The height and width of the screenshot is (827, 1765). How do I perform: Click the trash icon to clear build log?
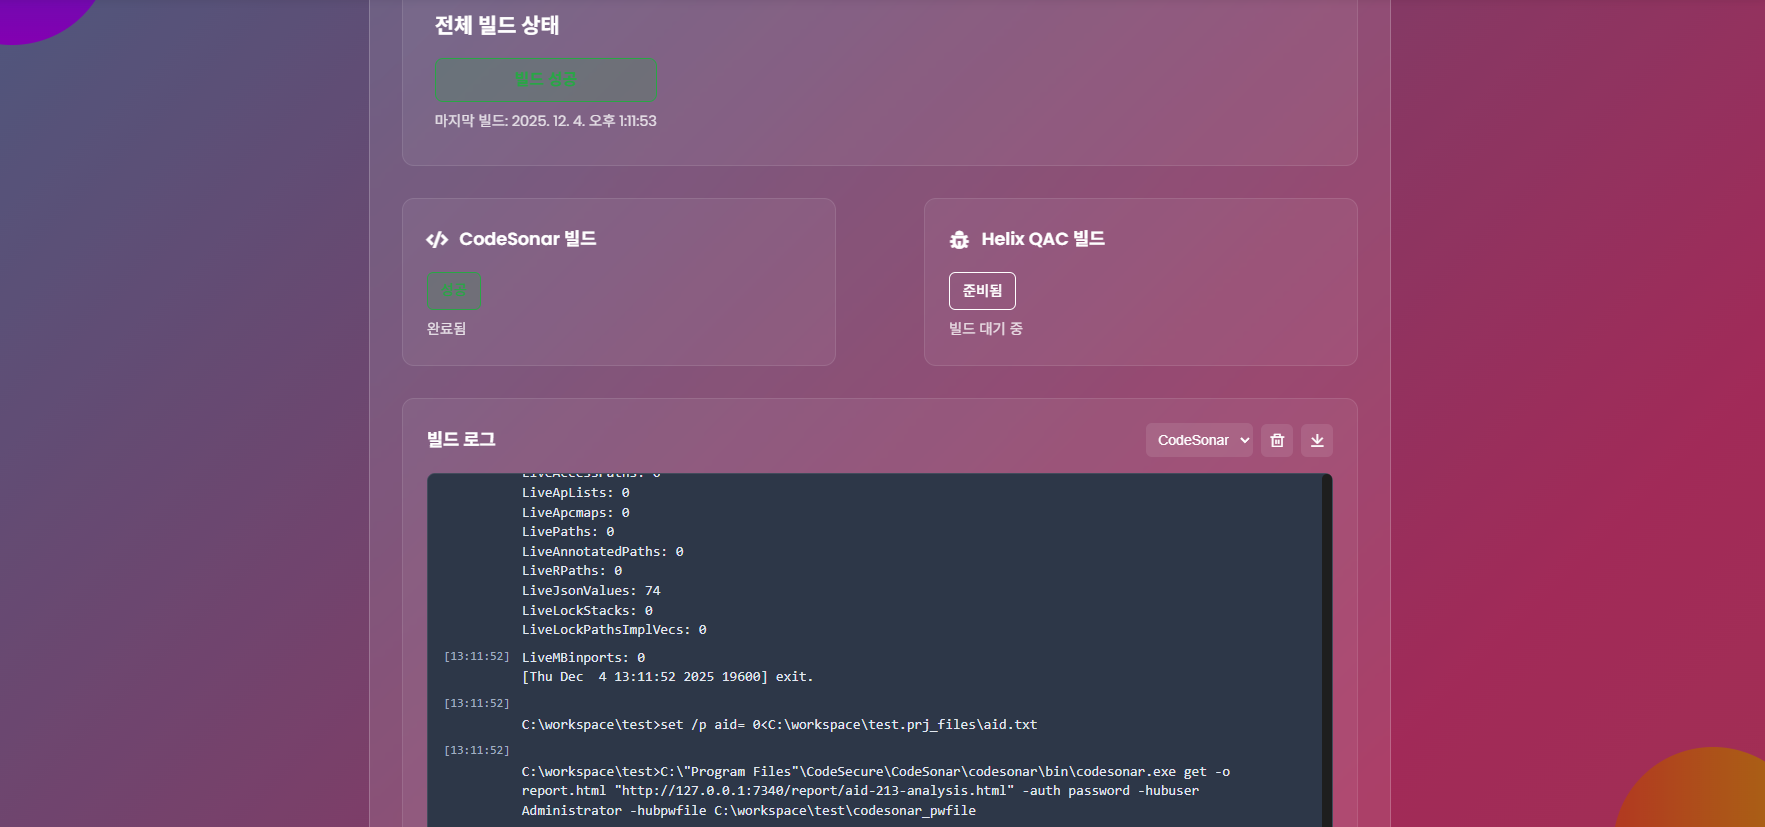(1277, 440)
